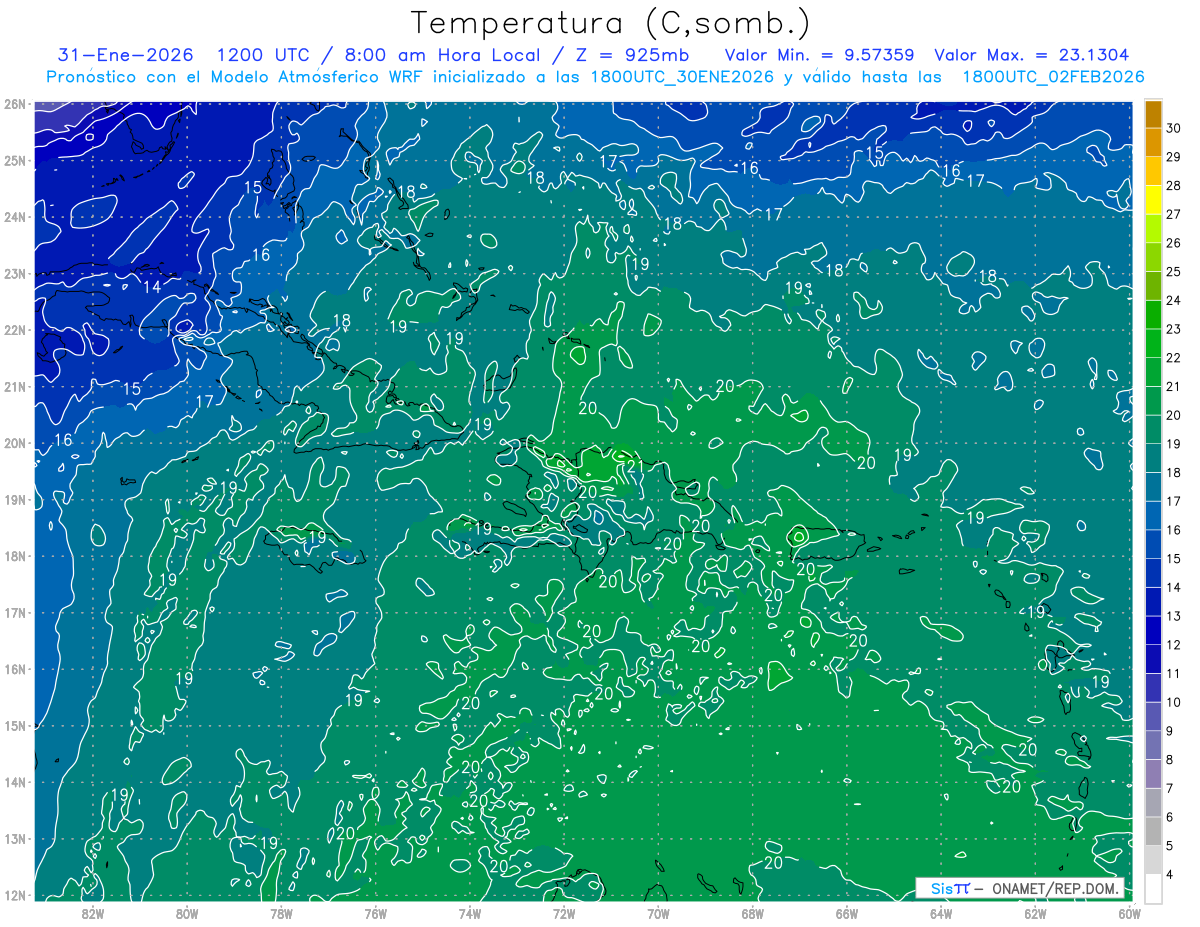The height and width of the screenshot is (927, 1200).
Task: Click the '12N' latitude axis label
Action: 14,895
